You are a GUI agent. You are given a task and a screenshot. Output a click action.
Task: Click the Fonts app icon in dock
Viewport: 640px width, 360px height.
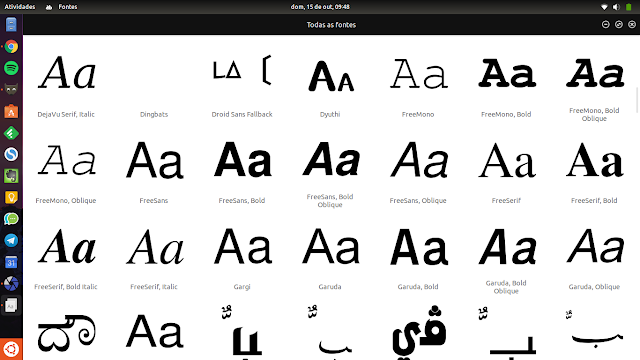click(x=11, y=305)
